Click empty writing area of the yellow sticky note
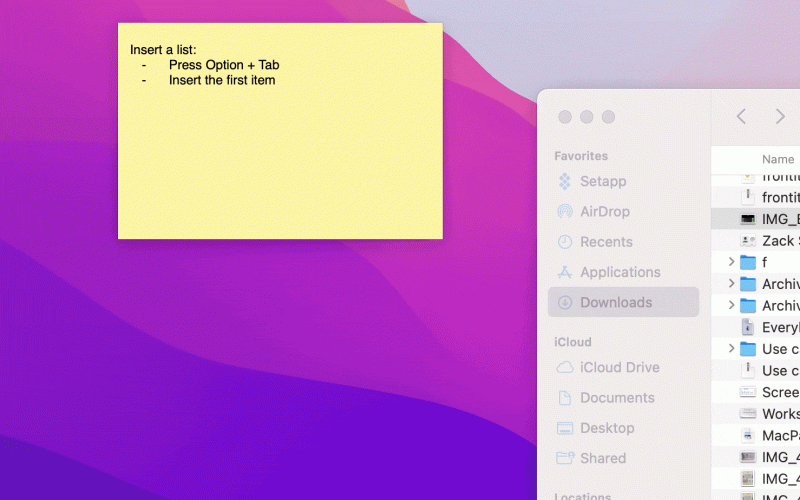Screen dimensions: 800x500 [280, 163]
